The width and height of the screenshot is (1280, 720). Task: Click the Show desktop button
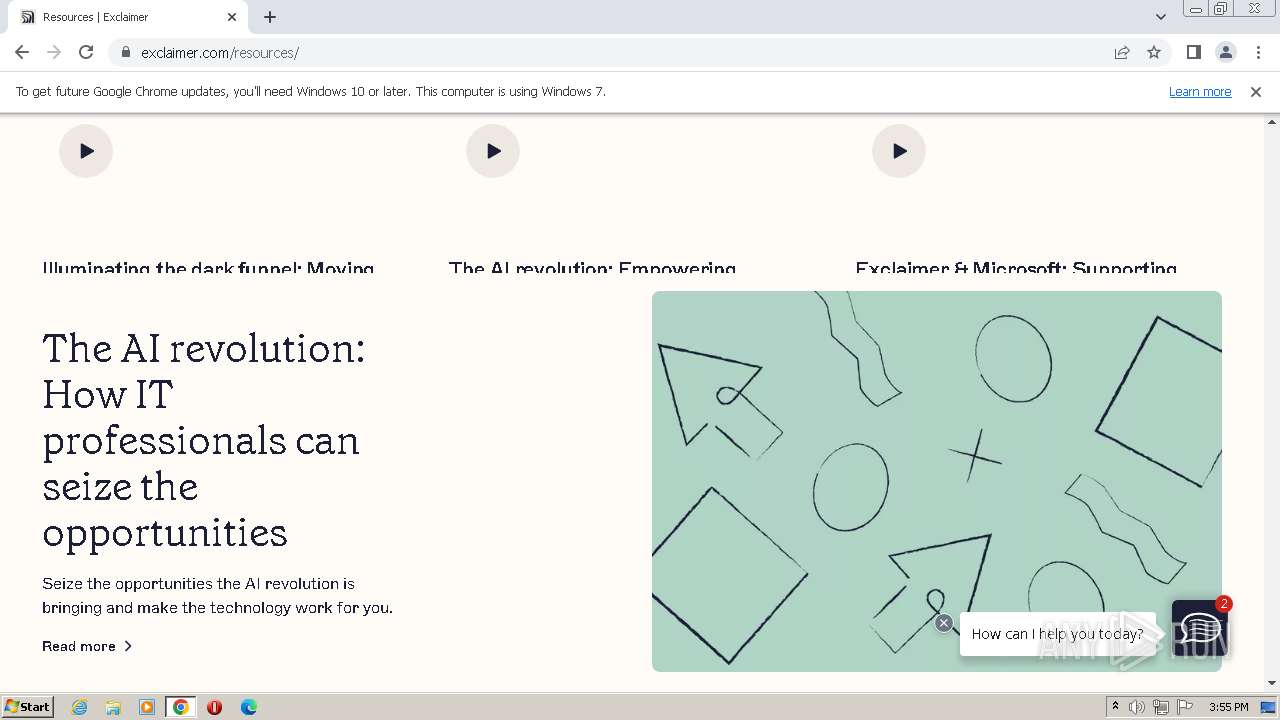pos(1270,707)
